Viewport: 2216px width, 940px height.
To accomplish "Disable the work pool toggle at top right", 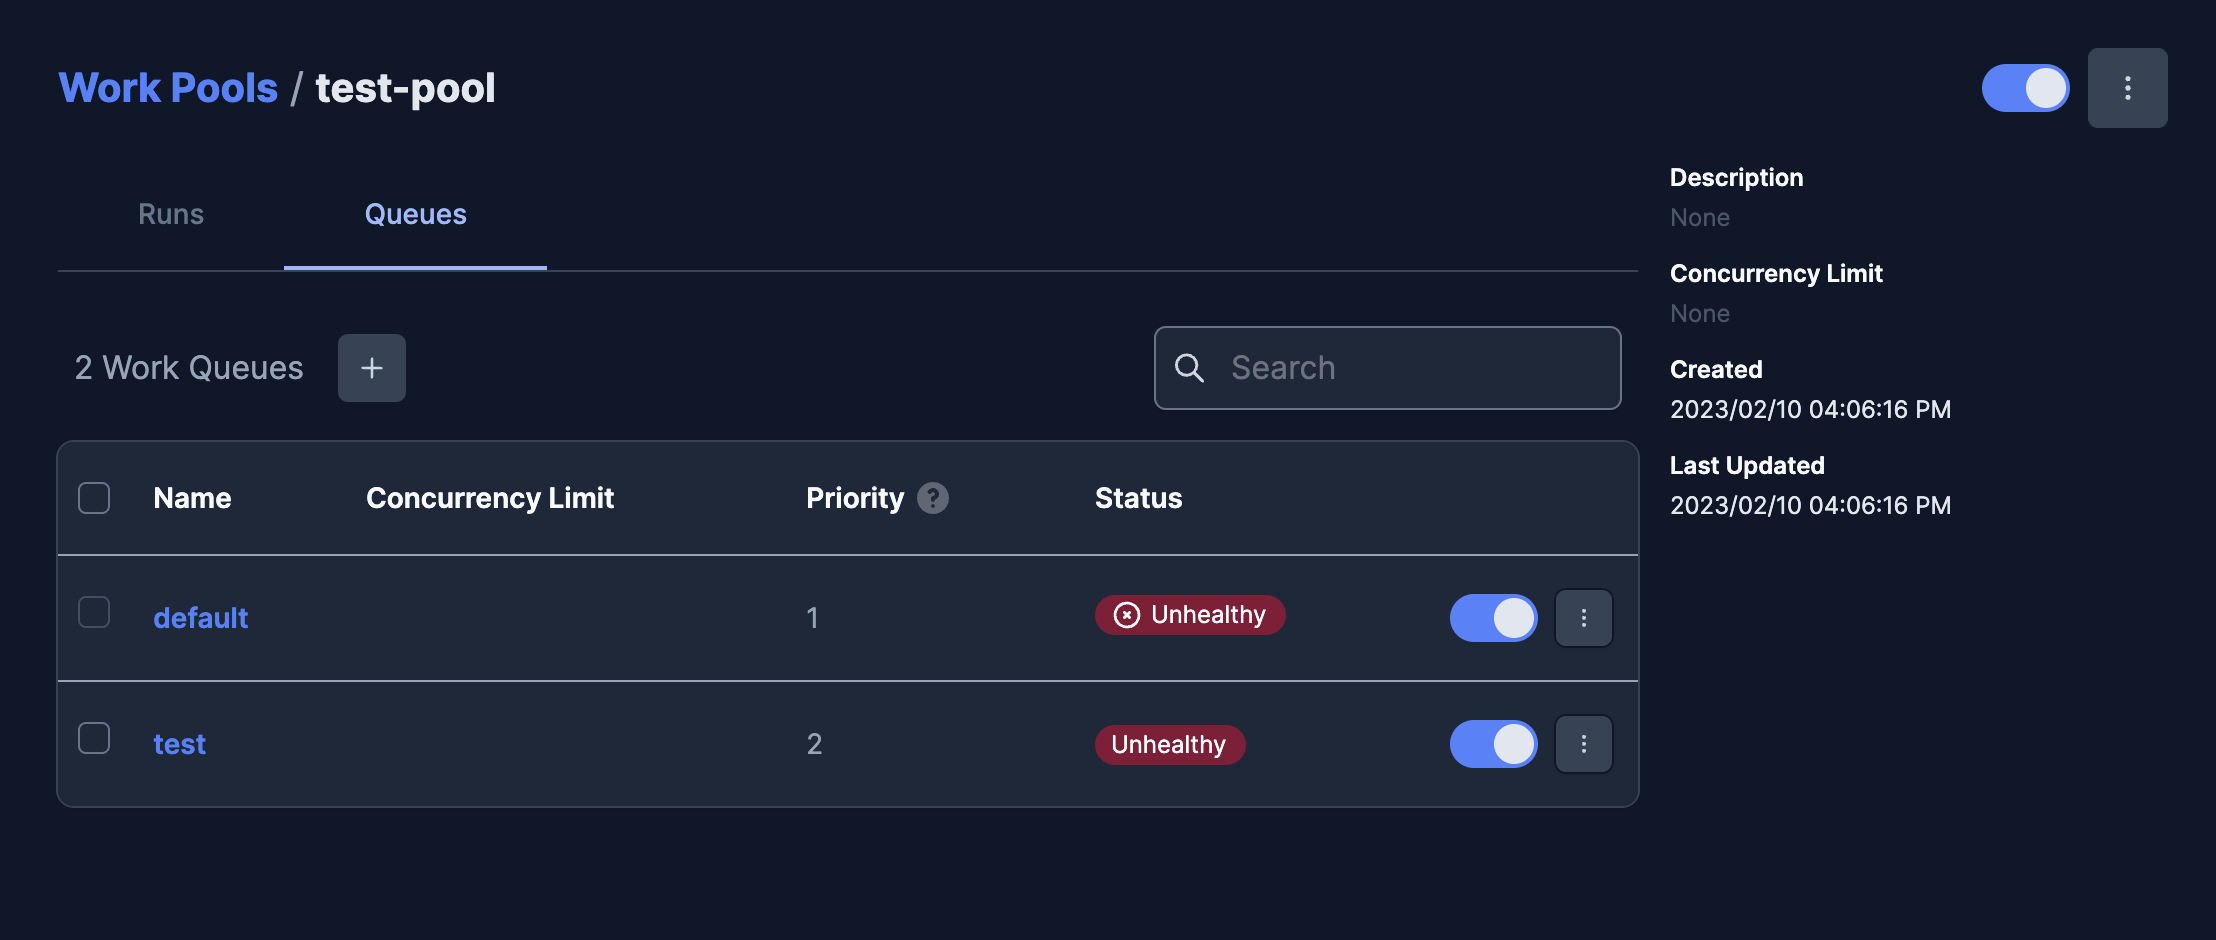I will (2026, 88).
